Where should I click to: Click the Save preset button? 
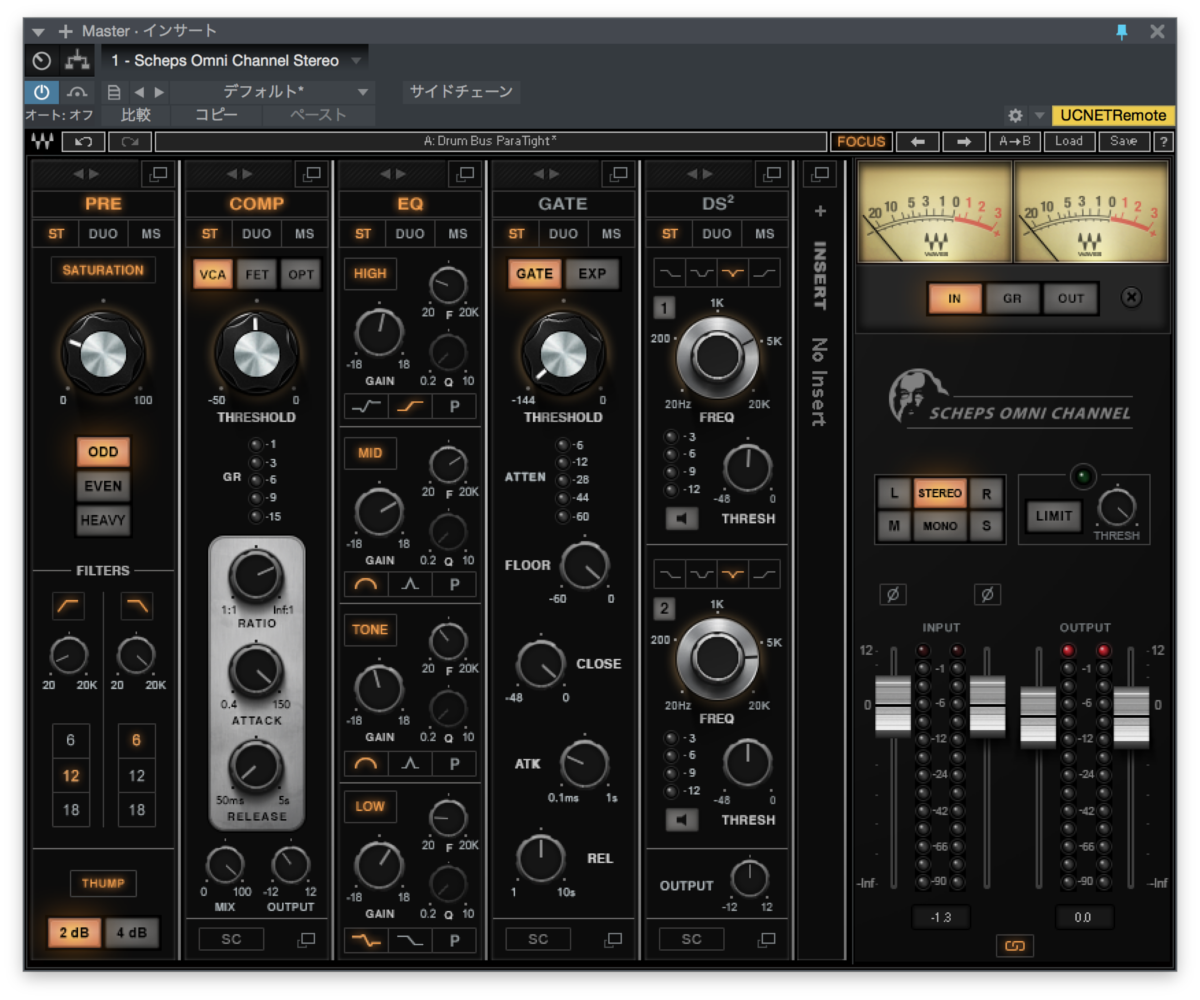click(x=1123, y=142)
